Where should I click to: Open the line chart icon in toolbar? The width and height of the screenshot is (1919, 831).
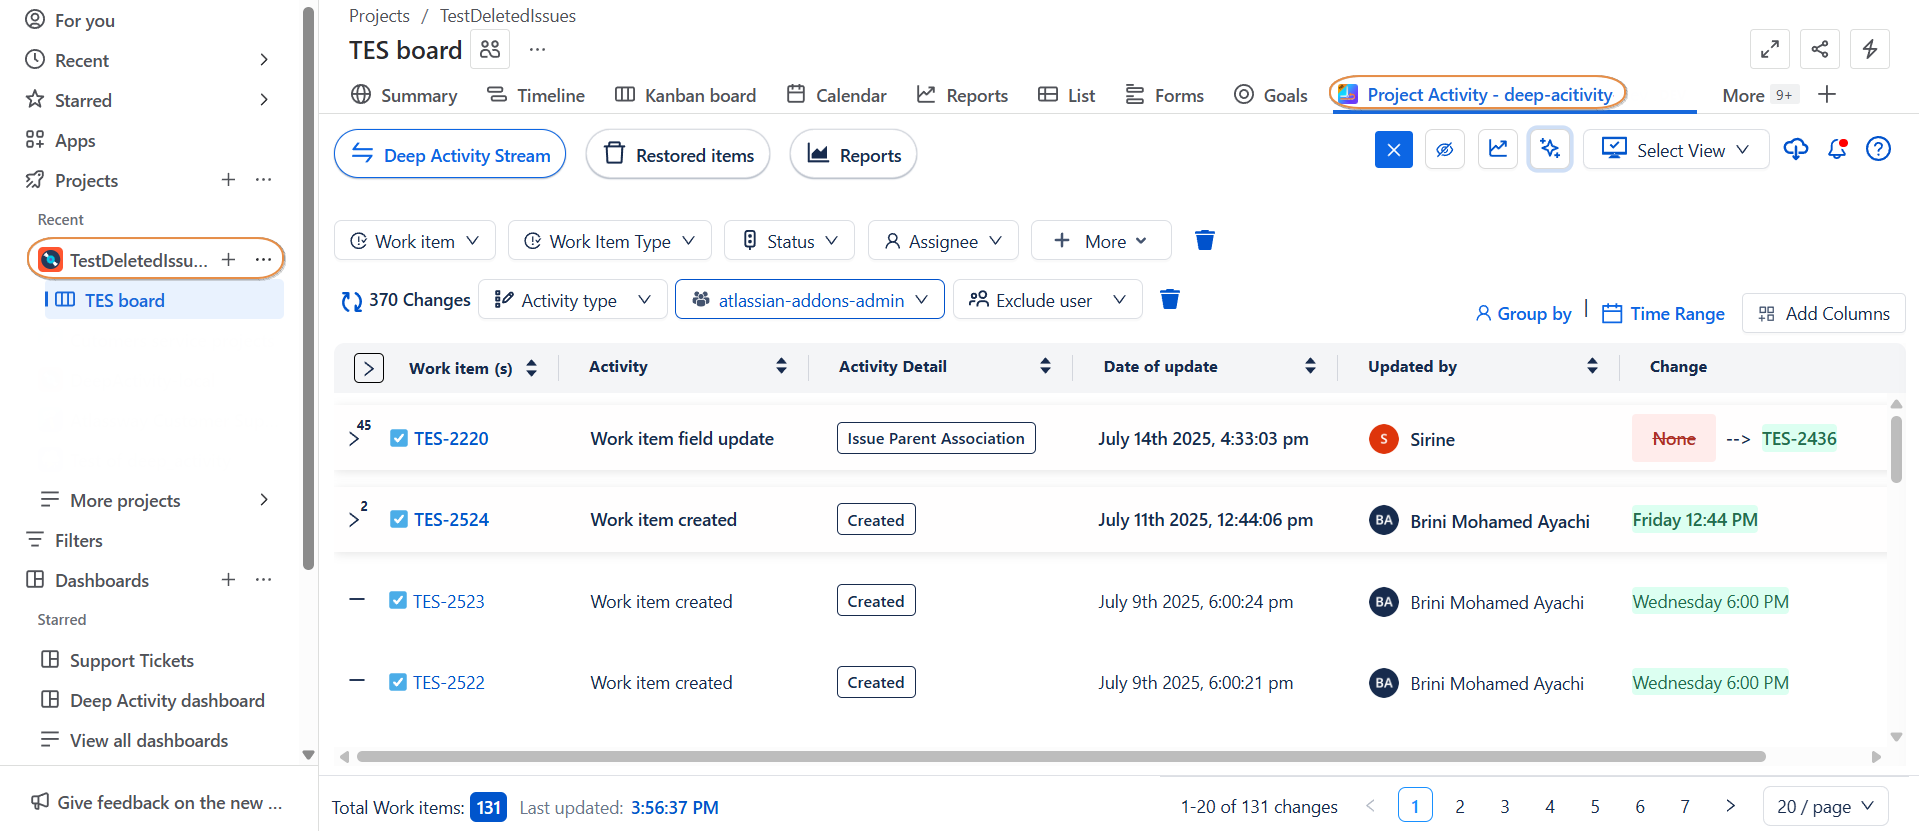pyautogui.click(x=1498, y=150)
